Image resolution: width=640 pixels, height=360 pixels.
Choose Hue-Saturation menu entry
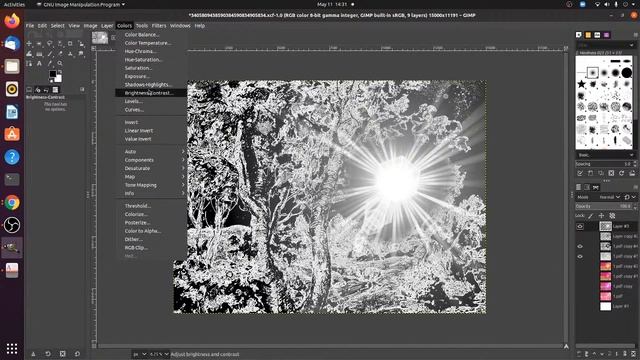click(151, 60)
